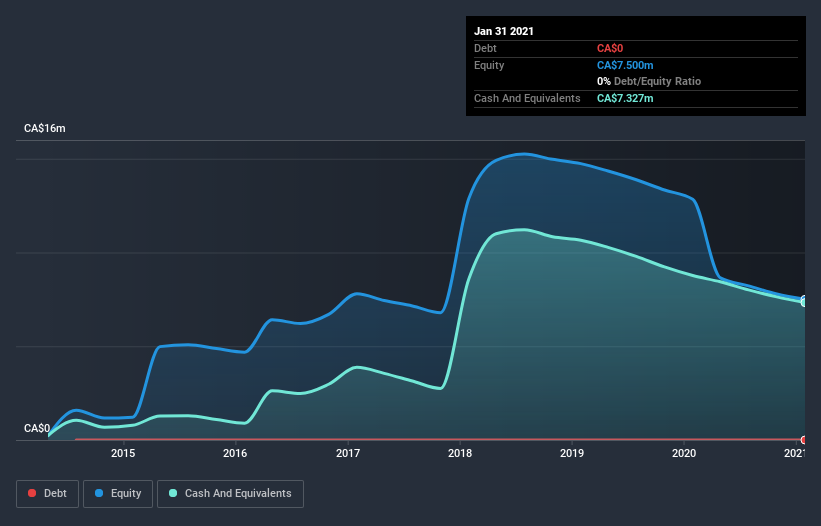Click the Cash And Equivalents tooltip row label
The width and height of the screenshot is (821, 526).
coord(527,98)
